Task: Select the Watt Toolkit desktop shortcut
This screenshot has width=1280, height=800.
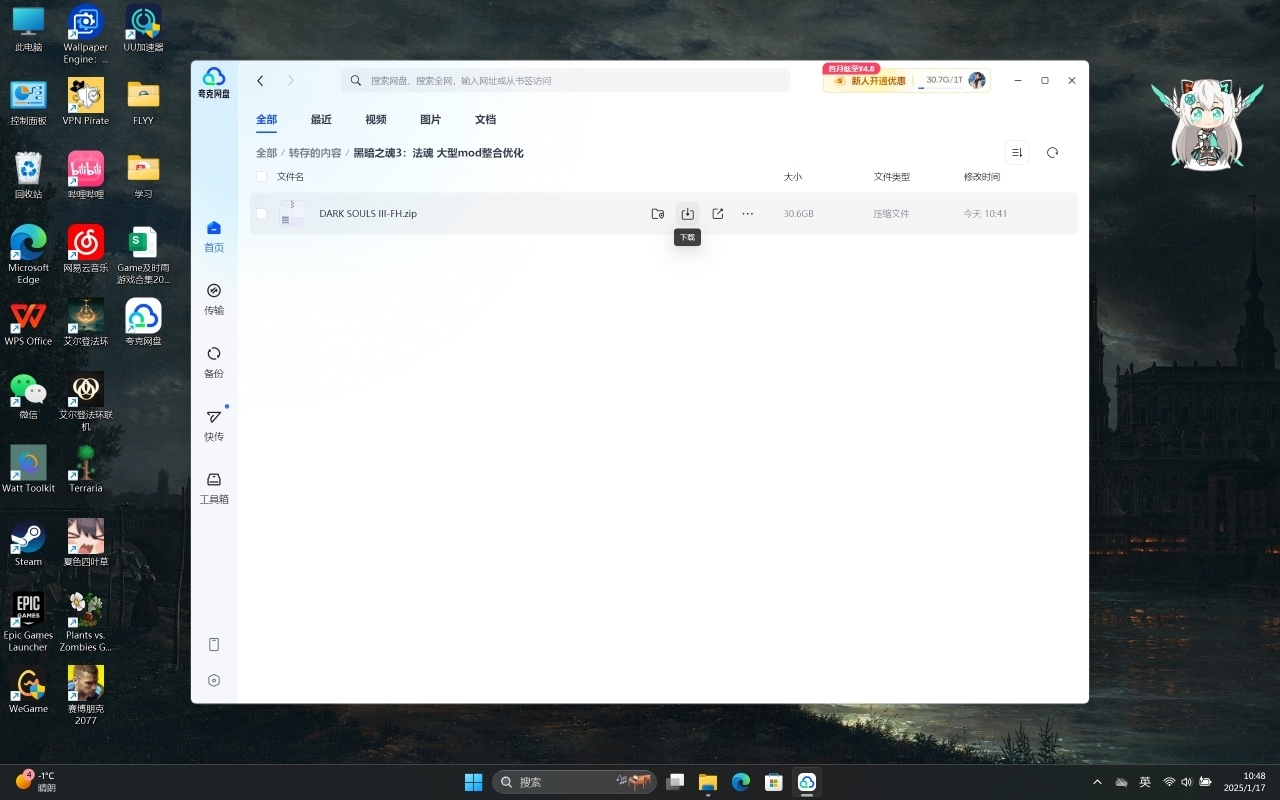Action: (x=28, y=469)
